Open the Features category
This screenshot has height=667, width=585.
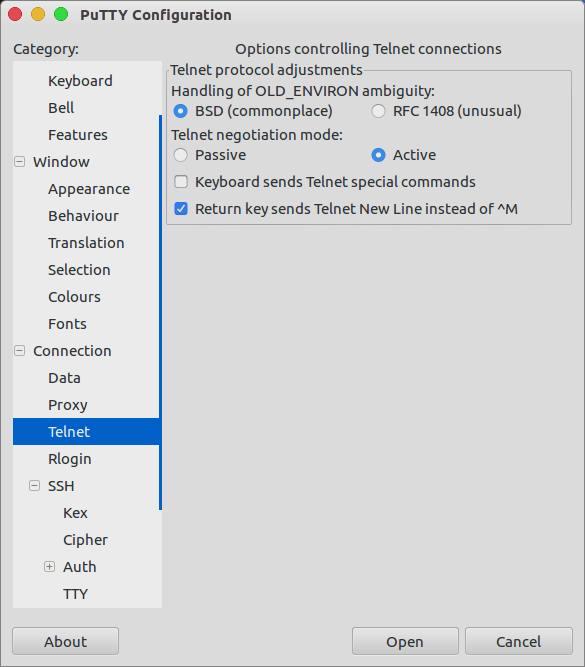pos(78,135)
